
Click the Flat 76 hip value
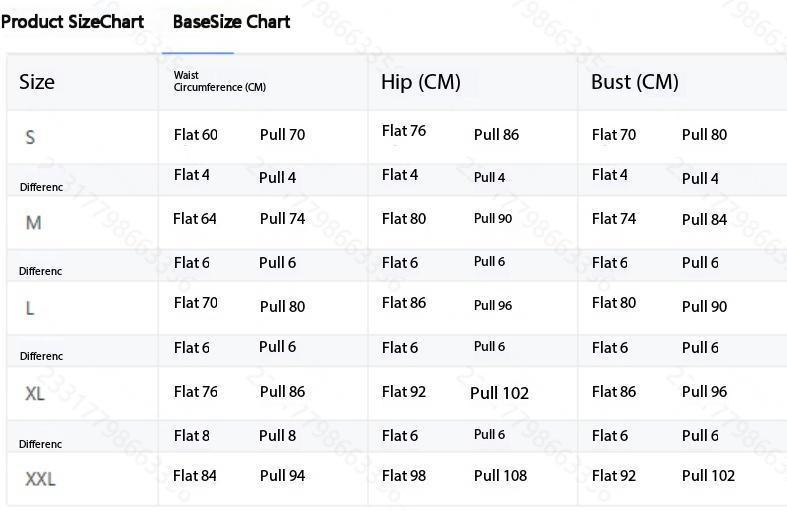point(404,131)
